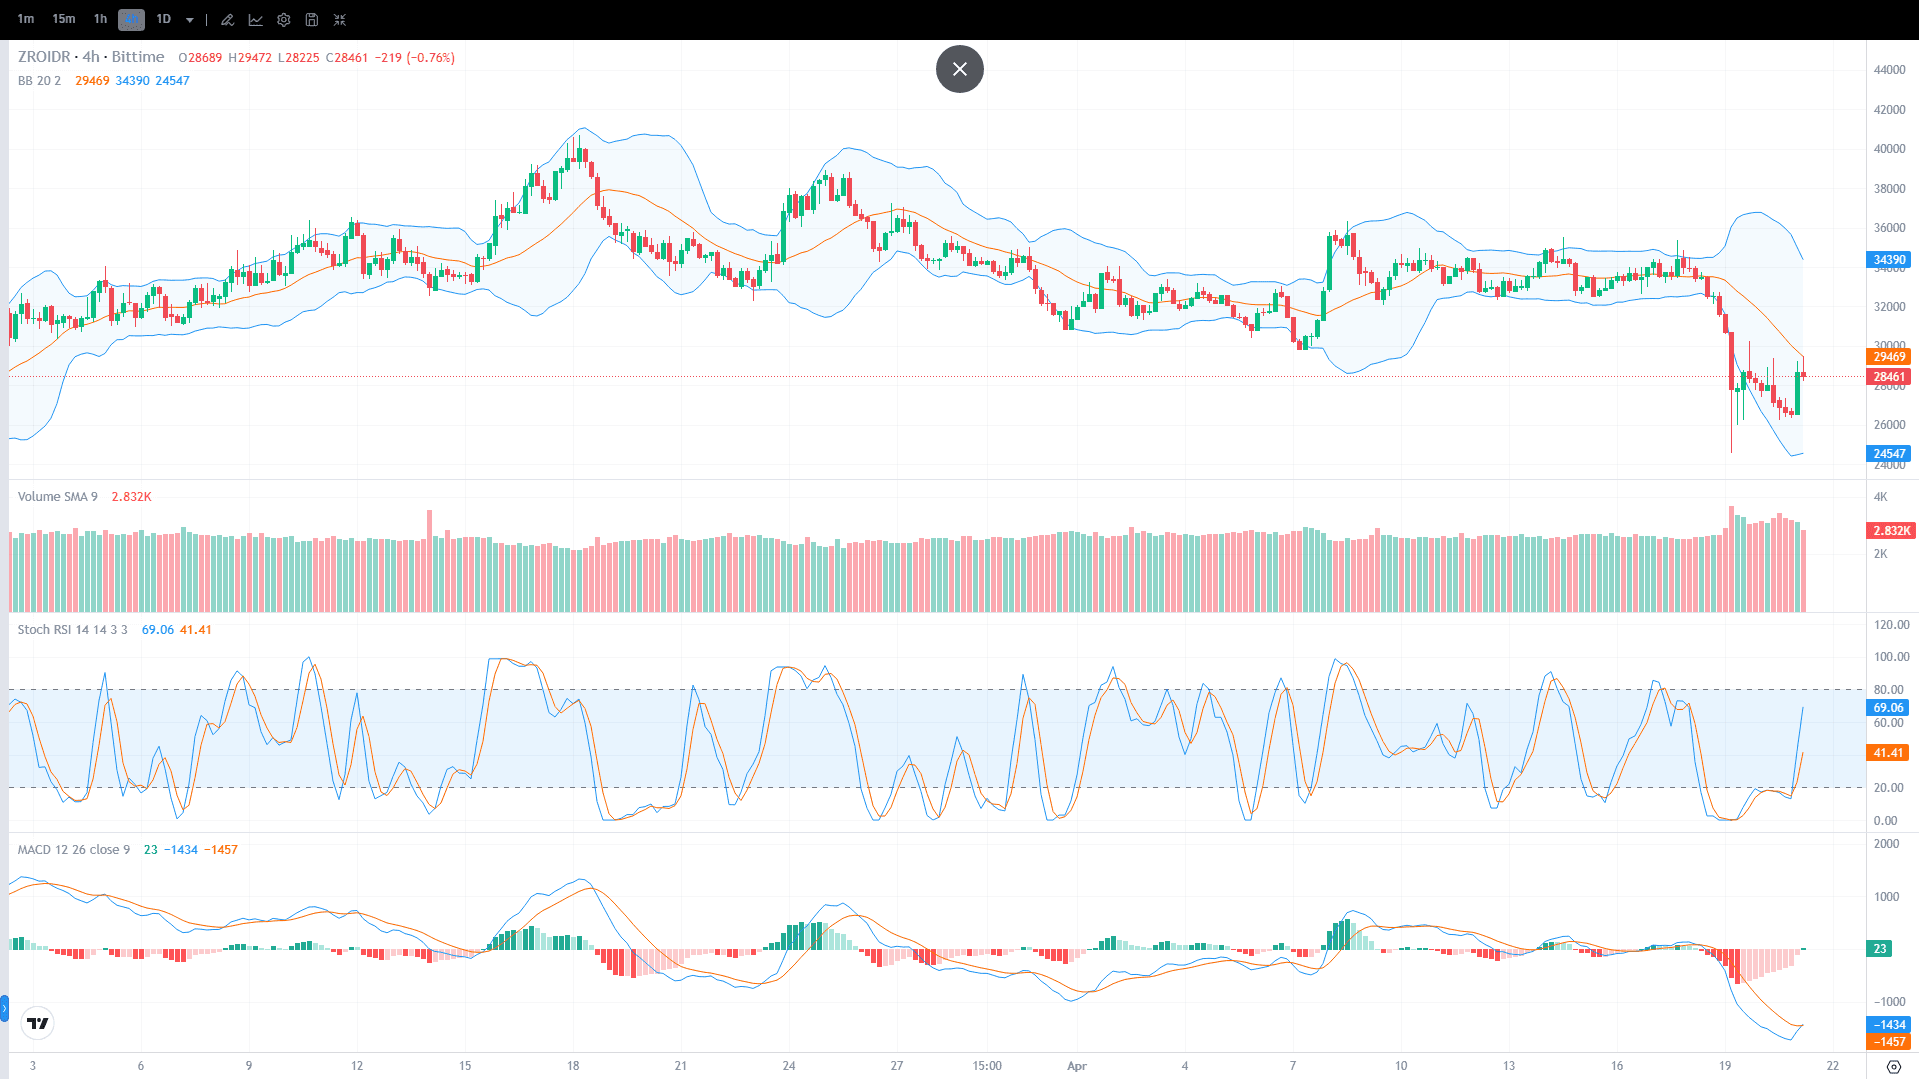
Task: Select the drawing/pen tool icon
Action: click(227, 19)
